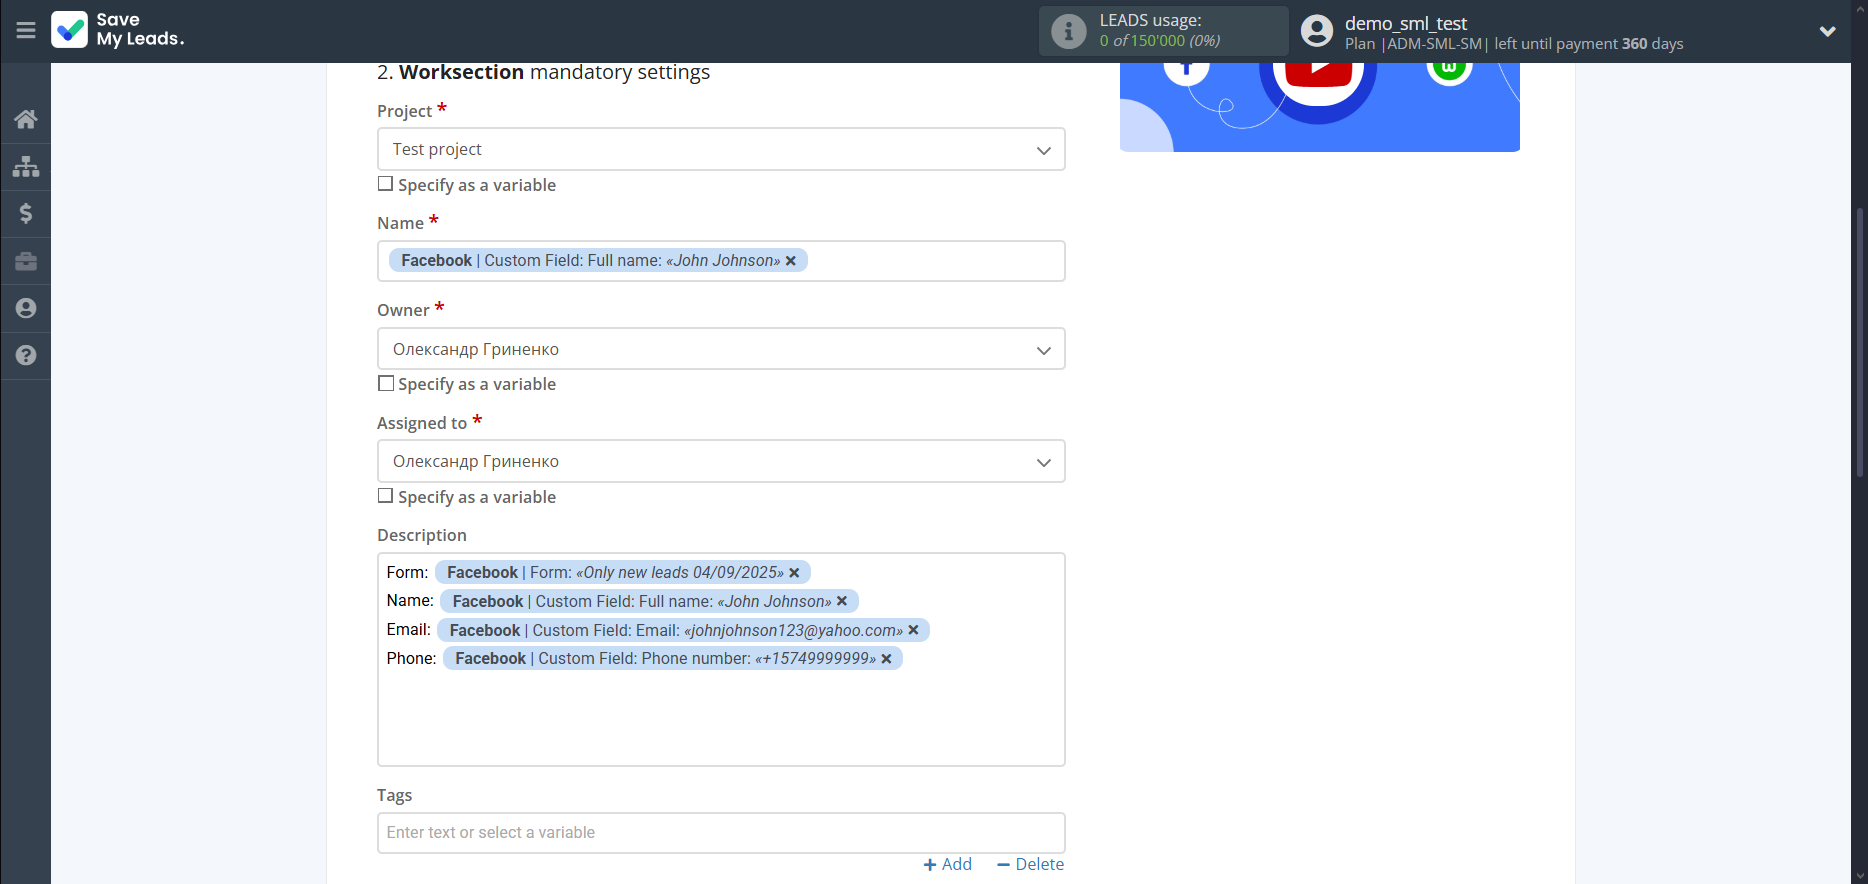
Task: Check Specify as a variable under Owner
Action: (x=386, y=384)
